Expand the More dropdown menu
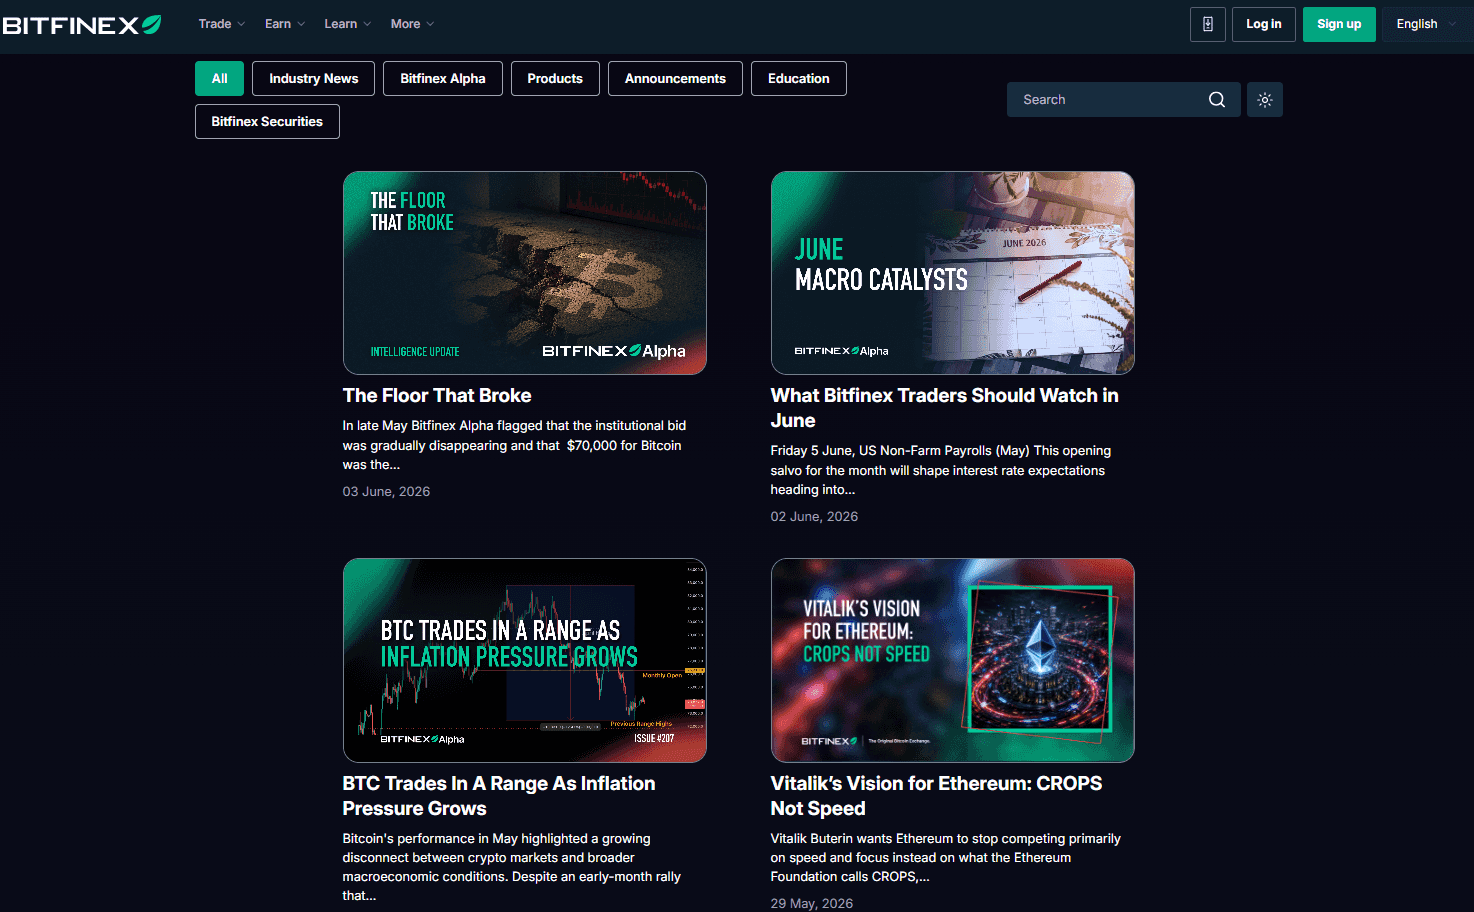 tap(412, 24)
